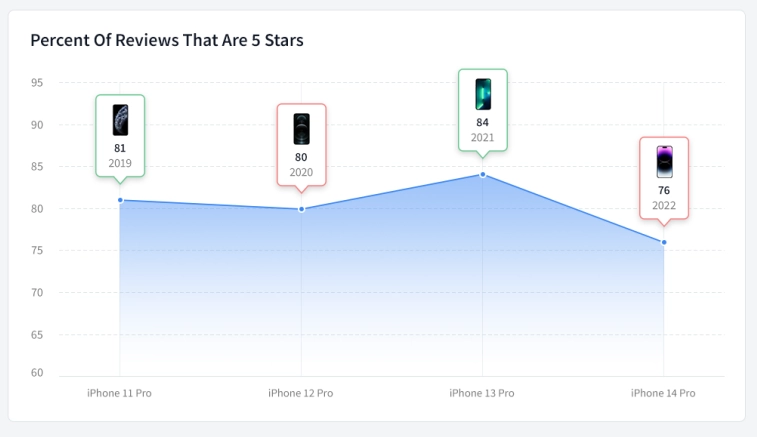757x437 pixels.
Task: Click the iPhone 12 Pro axis label
Action: [301, 393]
